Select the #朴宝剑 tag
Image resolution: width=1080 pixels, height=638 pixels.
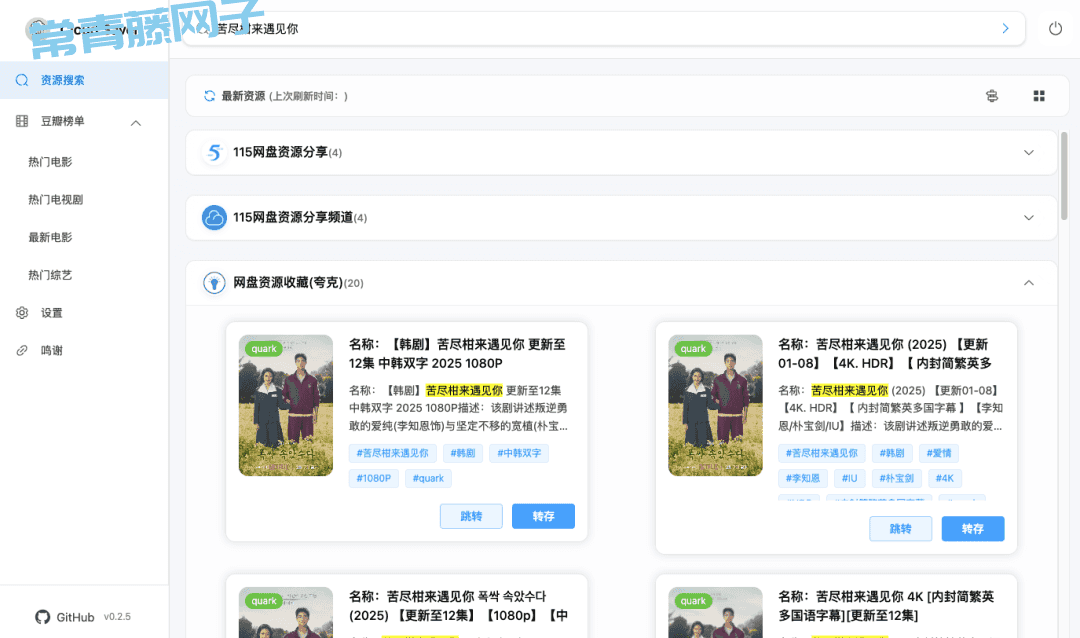point(896,478)
